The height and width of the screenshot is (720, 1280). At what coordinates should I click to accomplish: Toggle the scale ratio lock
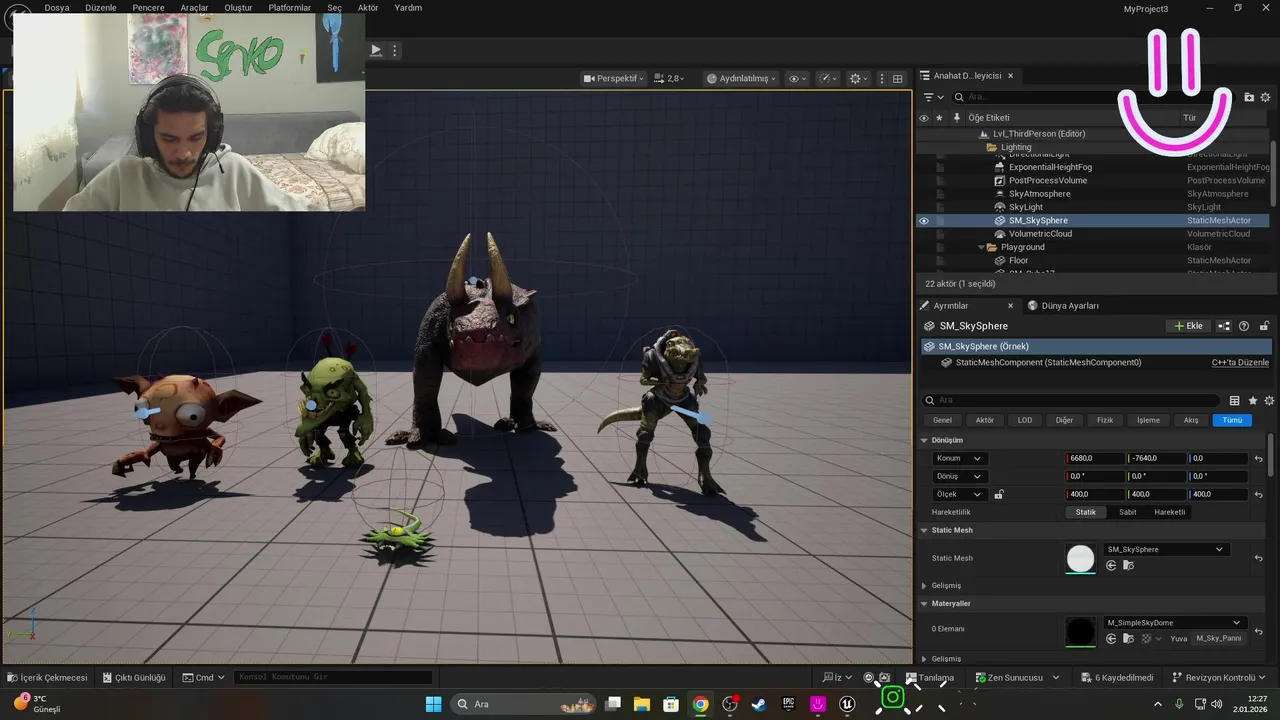[998, 494]
